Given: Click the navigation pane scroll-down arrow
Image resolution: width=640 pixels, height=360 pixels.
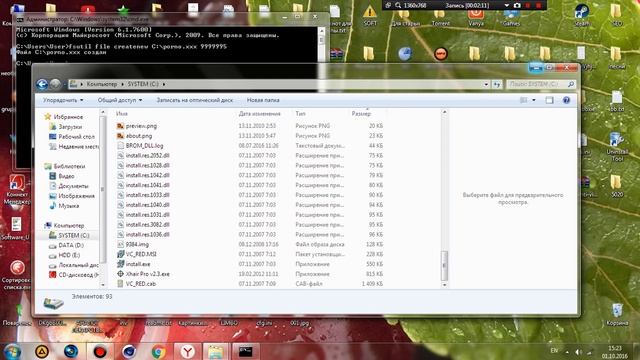Looking at the screenshot, I should pyautogui.click(x=102, y=284).
